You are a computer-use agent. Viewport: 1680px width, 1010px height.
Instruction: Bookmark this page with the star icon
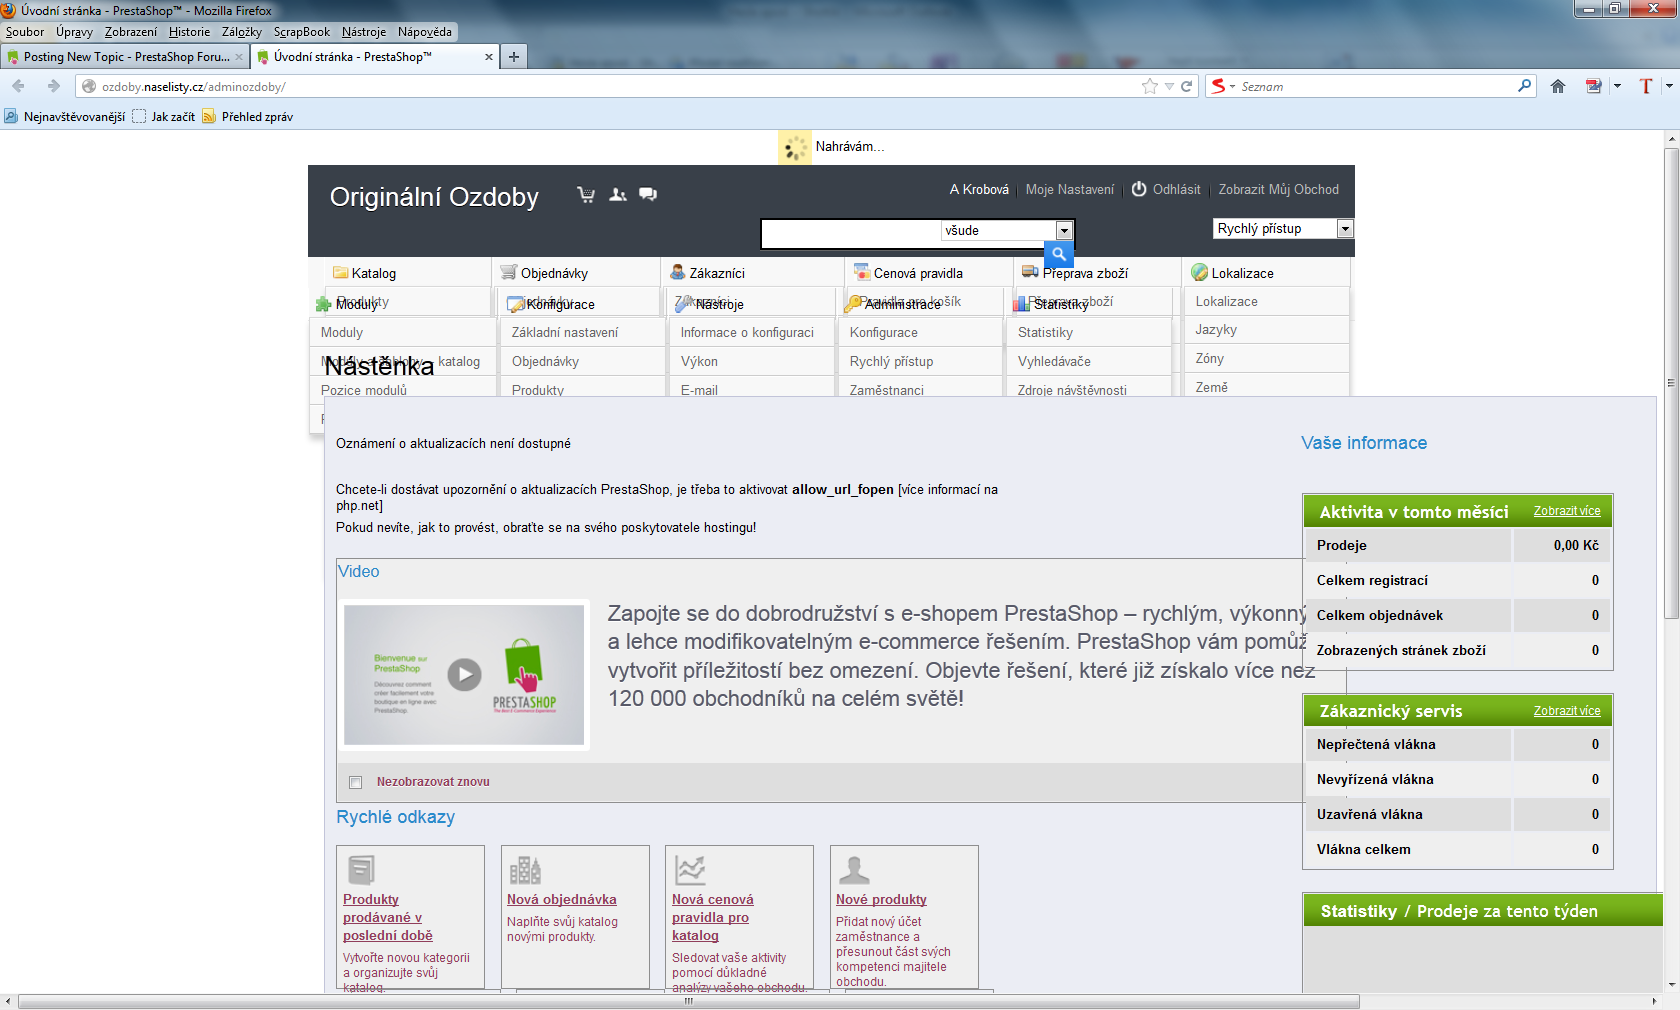pyautogui.click(x=1150, y=86)
